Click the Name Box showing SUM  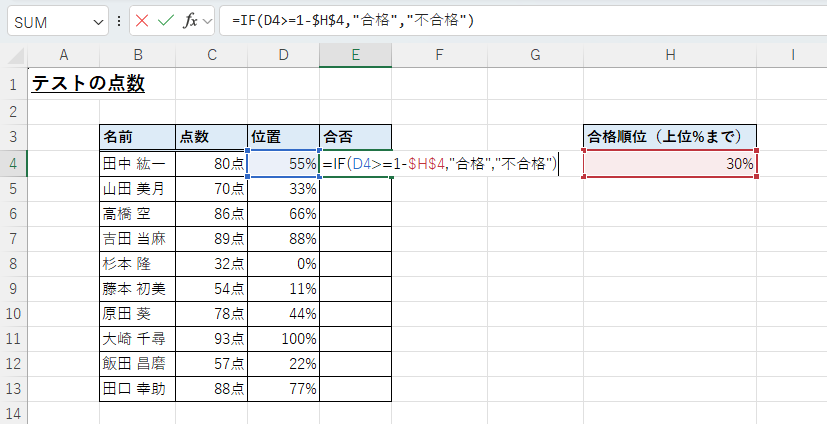pyautogui.click(x=48, y=21)
